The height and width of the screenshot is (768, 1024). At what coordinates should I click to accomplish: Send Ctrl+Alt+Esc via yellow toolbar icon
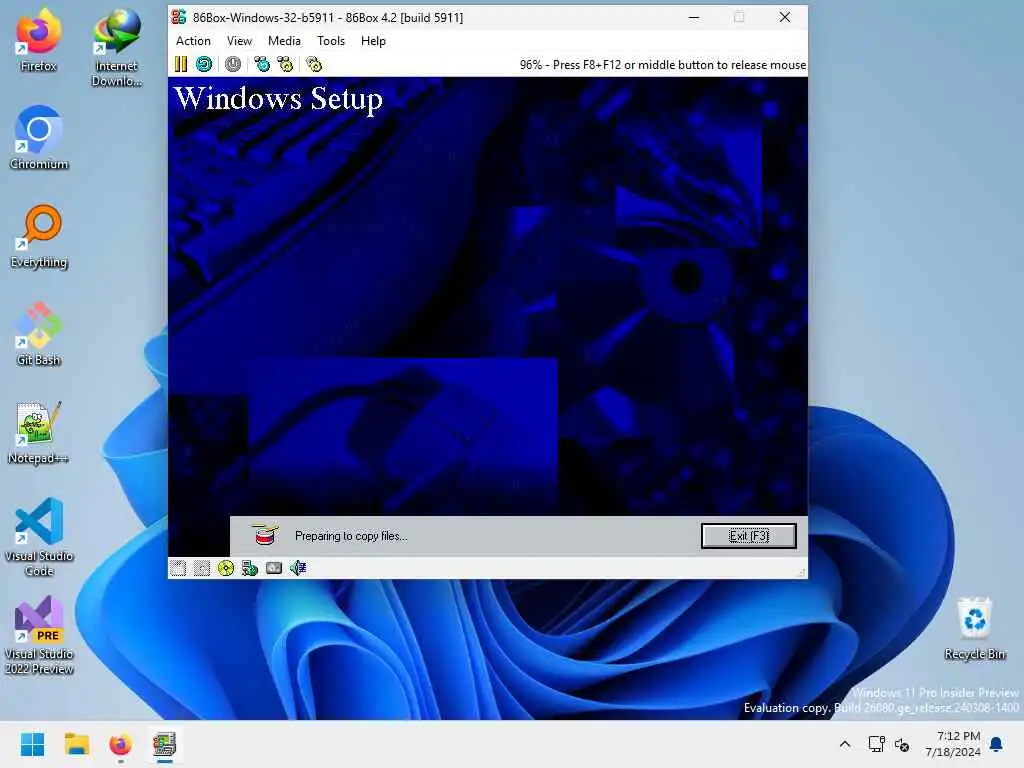click(x=285, y=64)
